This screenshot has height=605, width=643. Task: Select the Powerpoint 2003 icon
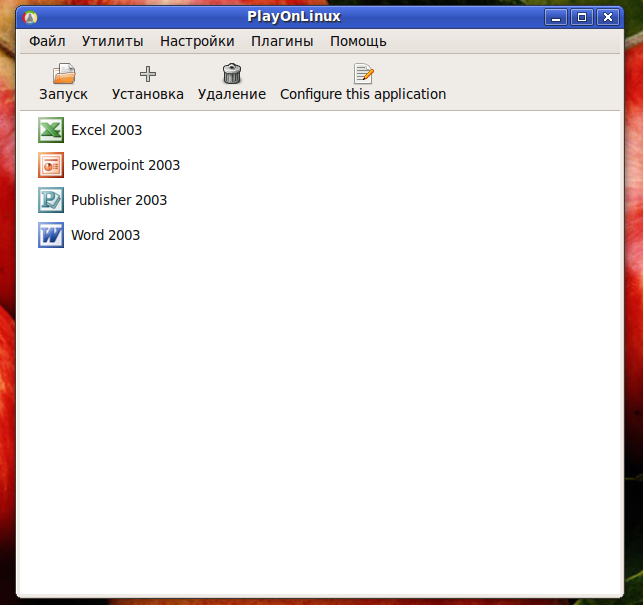50,165
